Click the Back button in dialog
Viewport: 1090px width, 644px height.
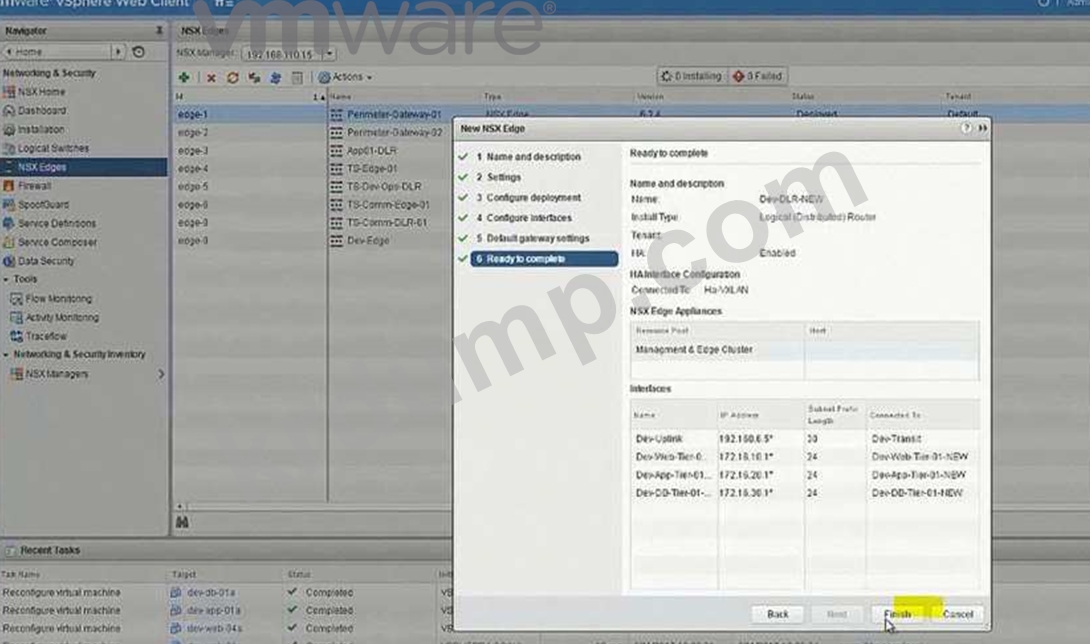[x=777, y=614]
